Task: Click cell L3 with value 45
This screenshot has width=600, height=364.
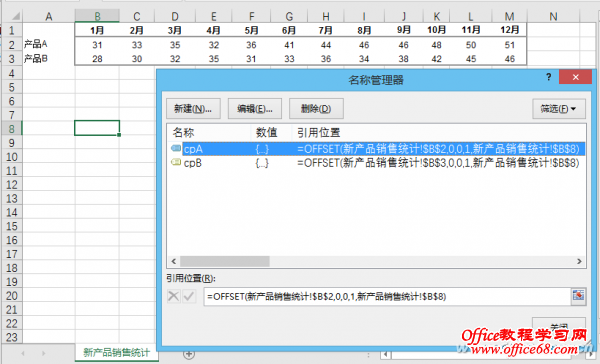Action: click(471, 59)
